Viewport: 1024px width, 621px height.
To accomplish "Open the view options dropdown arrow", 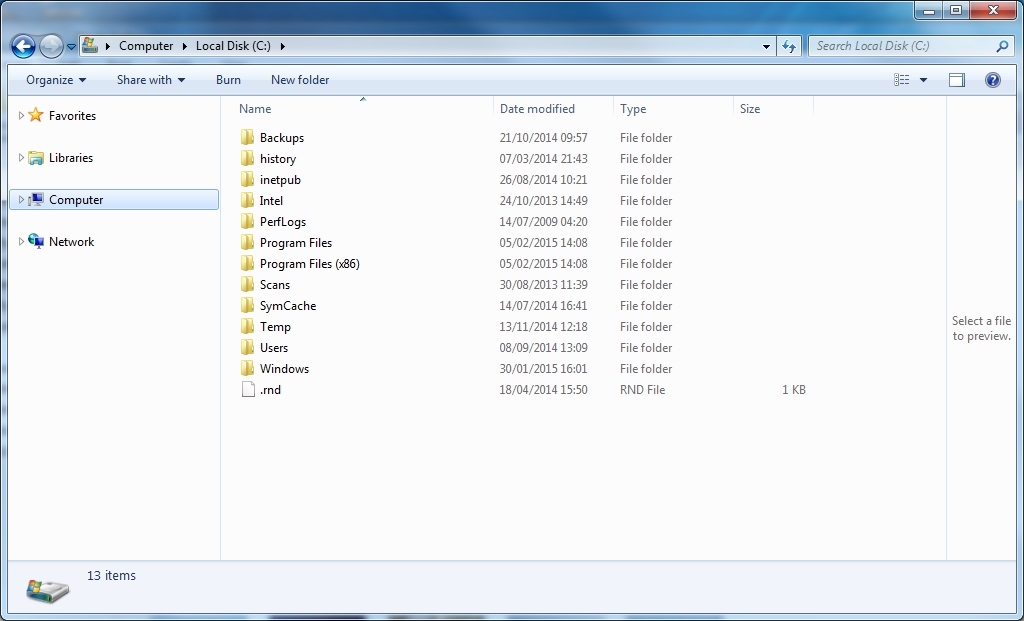I will click(x=923, y=80).
